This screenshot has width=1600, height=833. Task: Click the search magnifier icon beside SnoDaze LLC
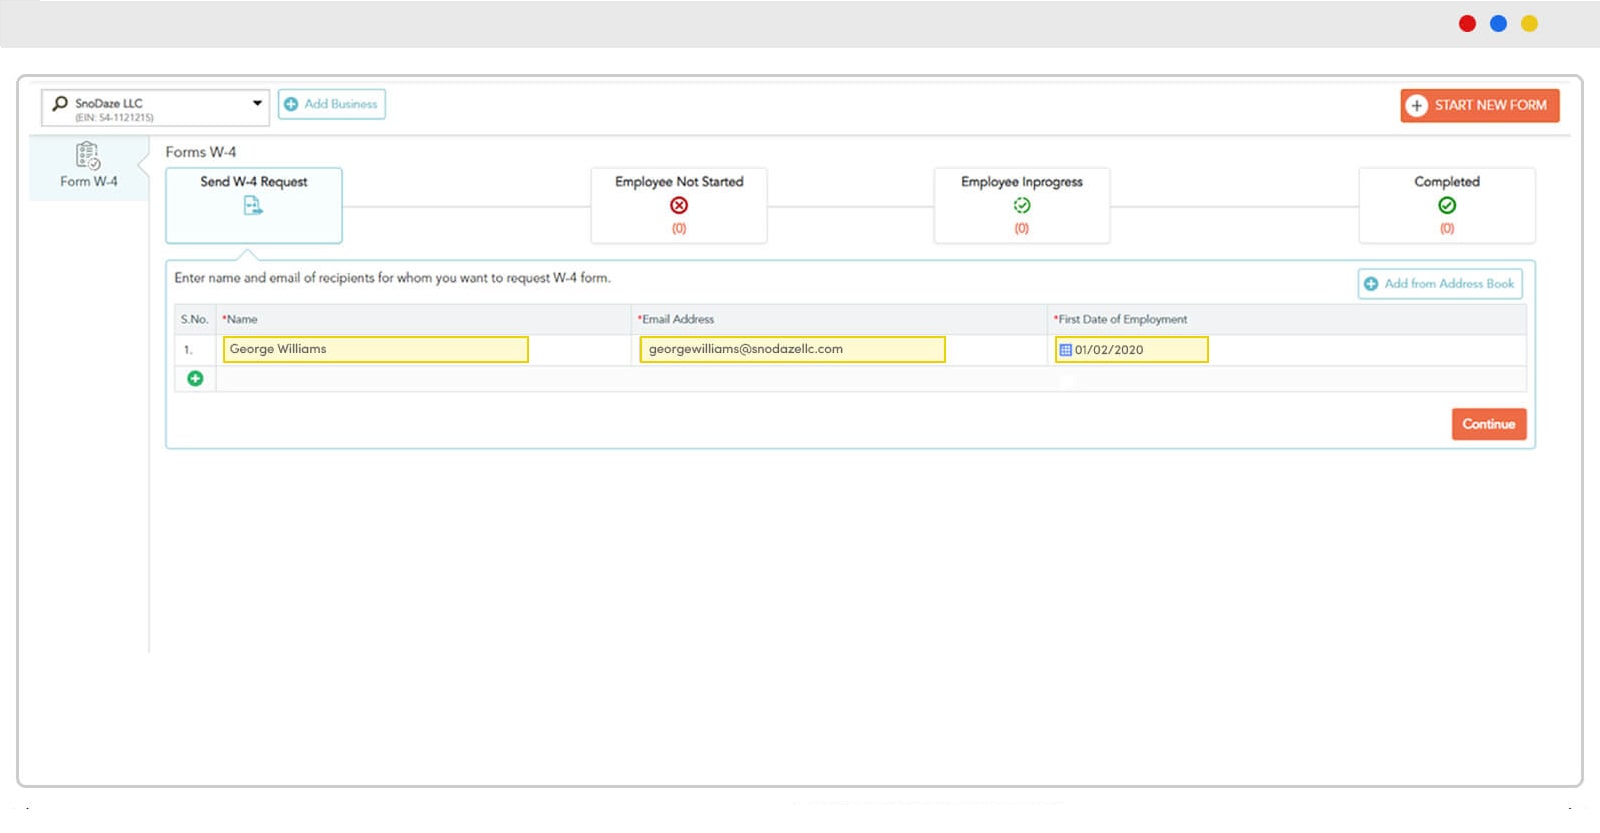(60, 103)
